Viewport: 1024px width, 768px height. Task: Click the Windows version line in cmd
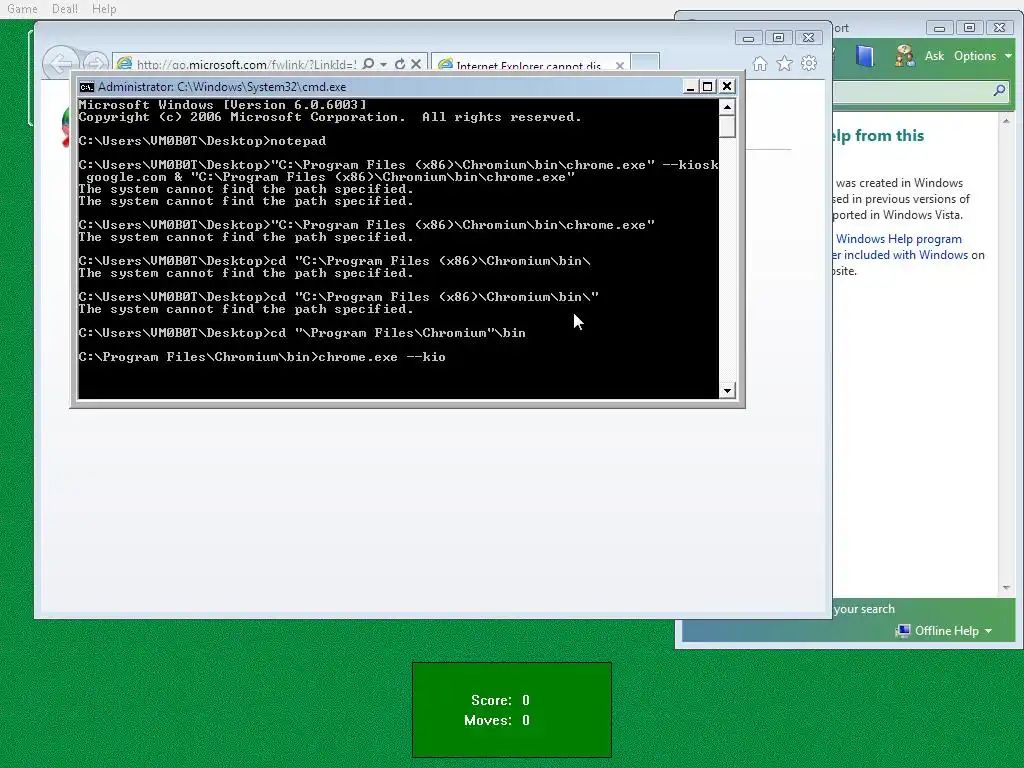[223, 105]
